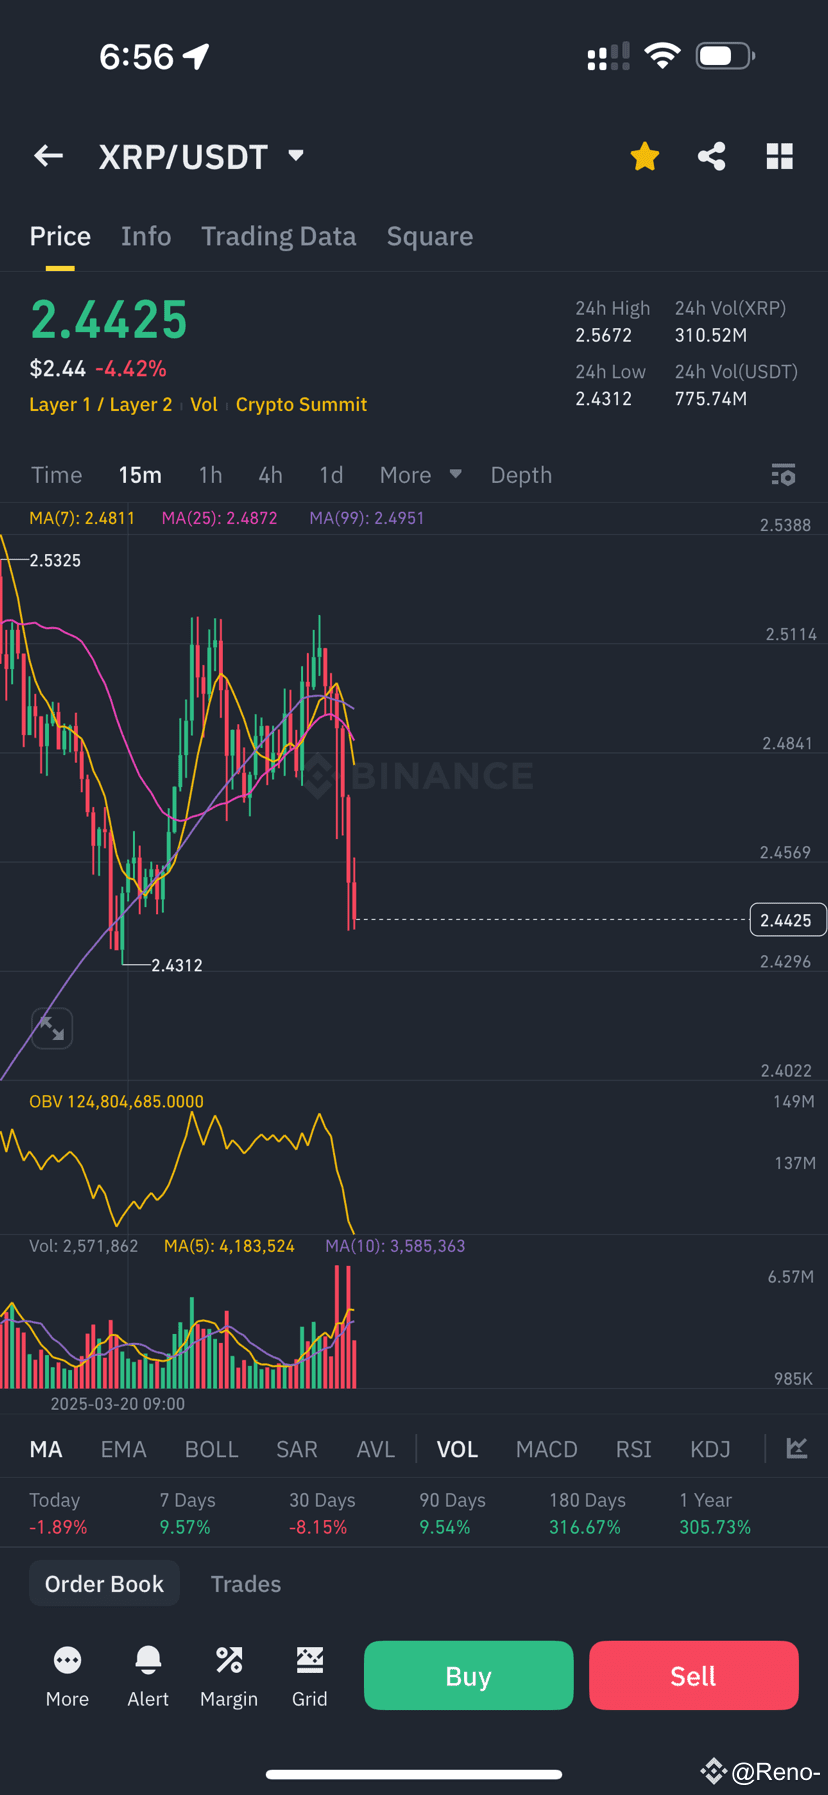Screen dimensions: 828x1795
Task: Tap the Today -1.89% performance
Action: pyautogui.click(x=58, y=1513)
